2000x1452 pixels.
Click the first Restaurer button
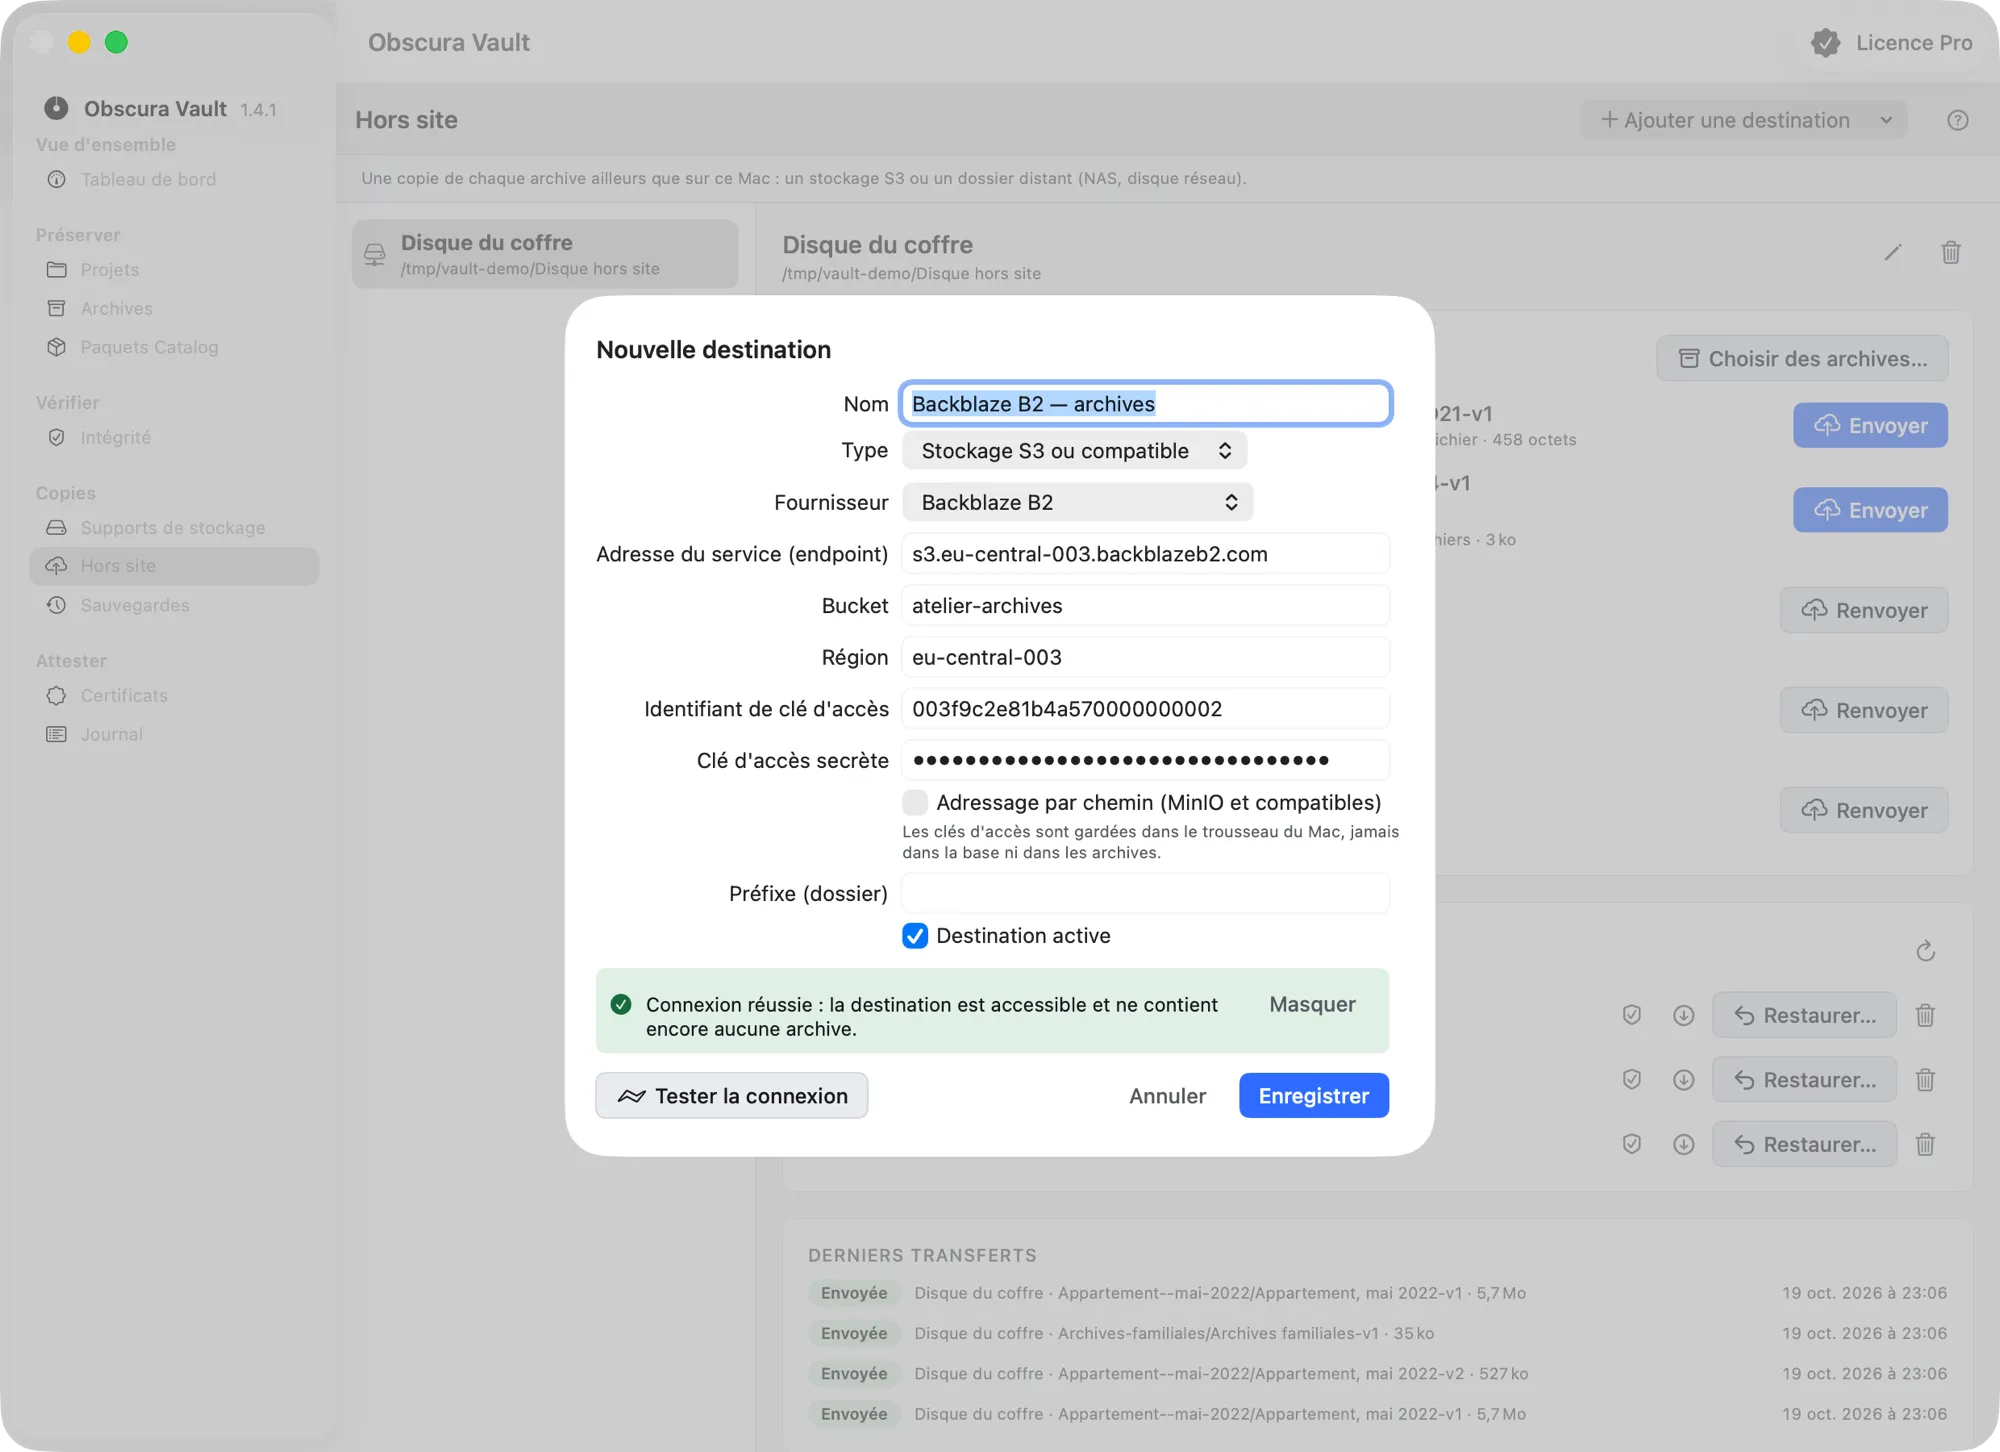coord(1804,1015)
